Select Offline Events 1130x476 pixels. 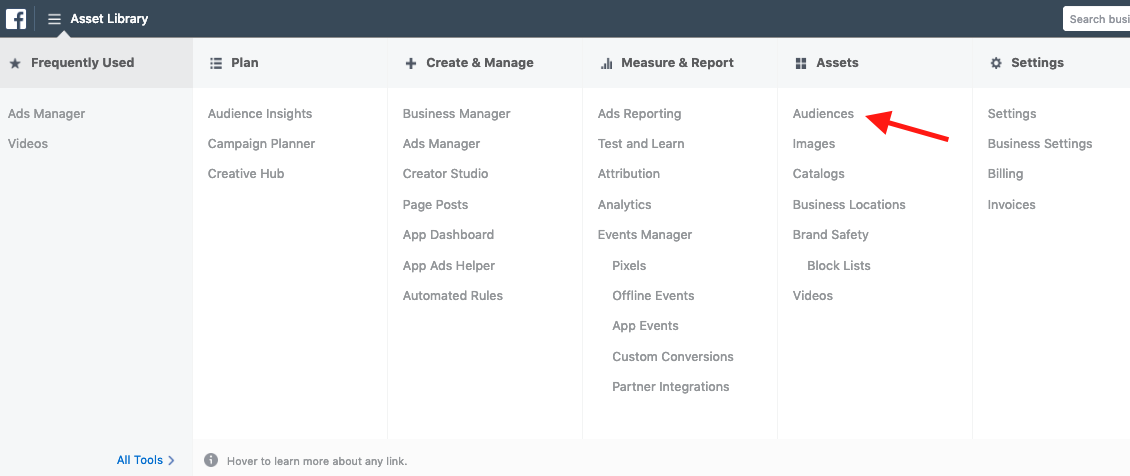tap(653, 295)
